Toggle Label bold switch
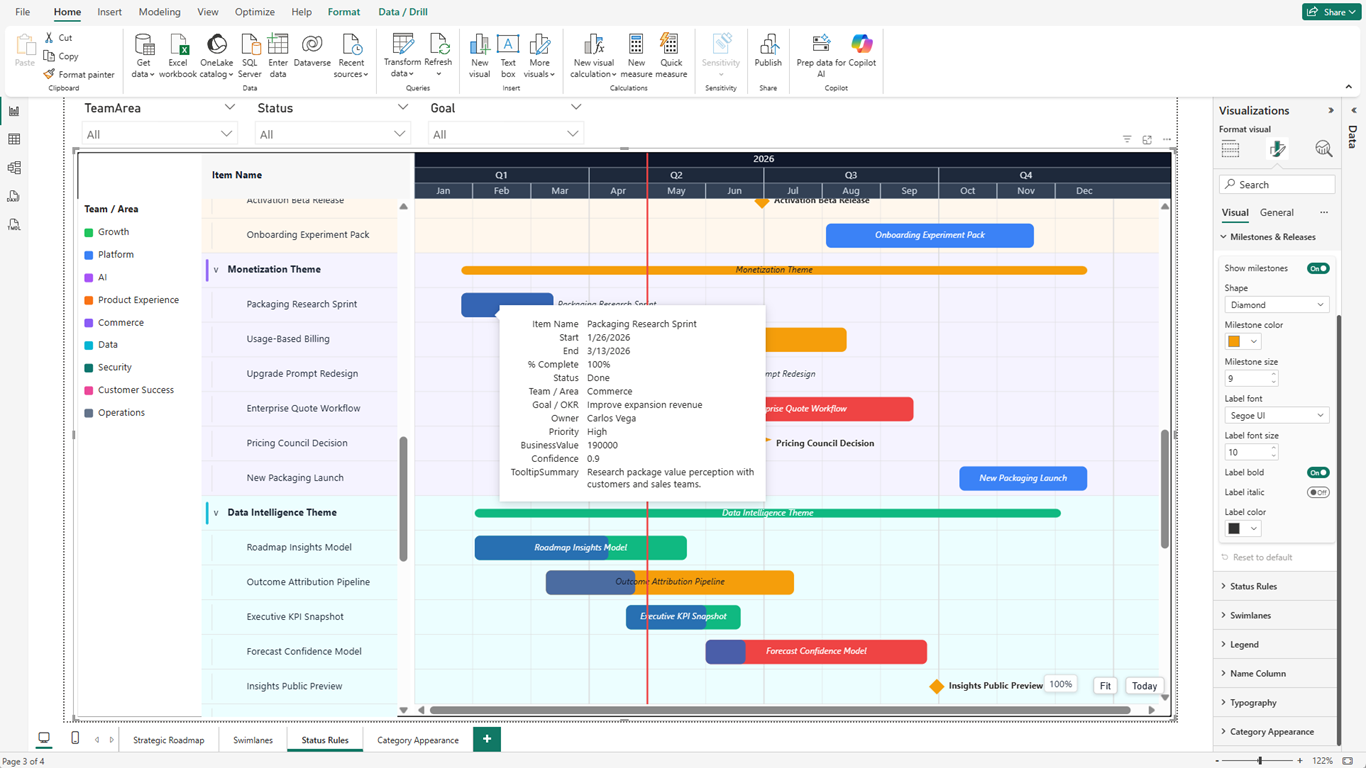The width and height of the screenshot is (1366, 768). (1318, 472)
